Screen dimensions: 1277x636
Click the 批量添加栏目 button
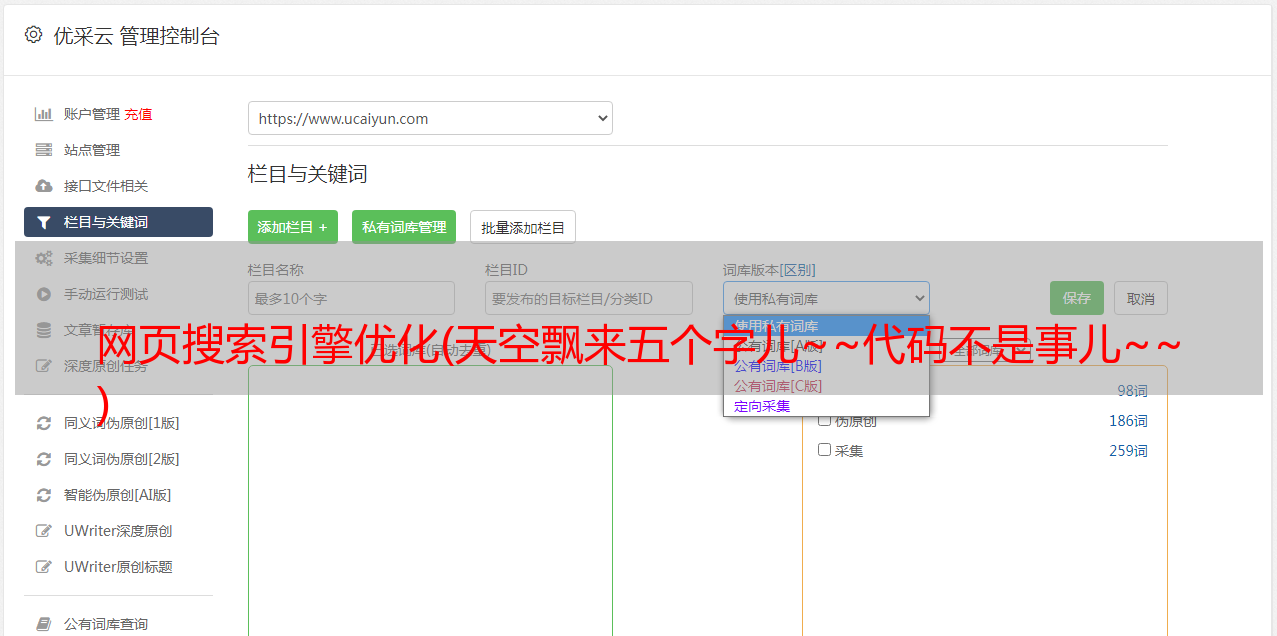click(523, 227)
